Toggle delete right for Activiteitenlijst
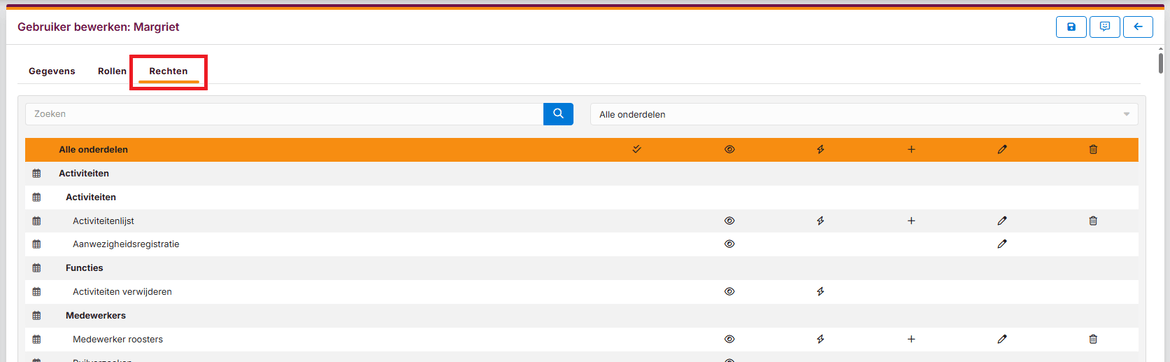This screenshot has width=1170, height=362. 1093,221
